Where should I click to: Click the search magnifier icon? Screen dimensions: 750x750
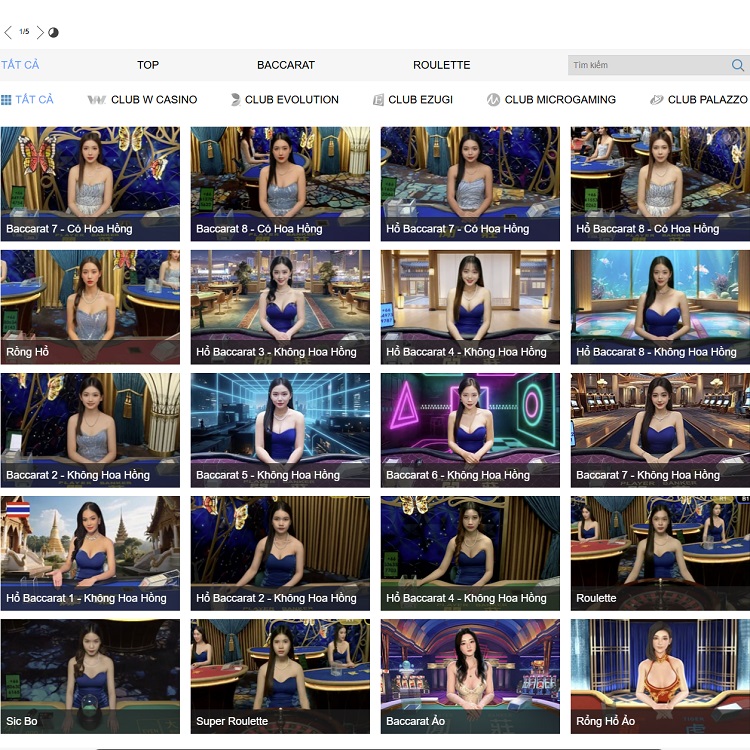[738, 65]
